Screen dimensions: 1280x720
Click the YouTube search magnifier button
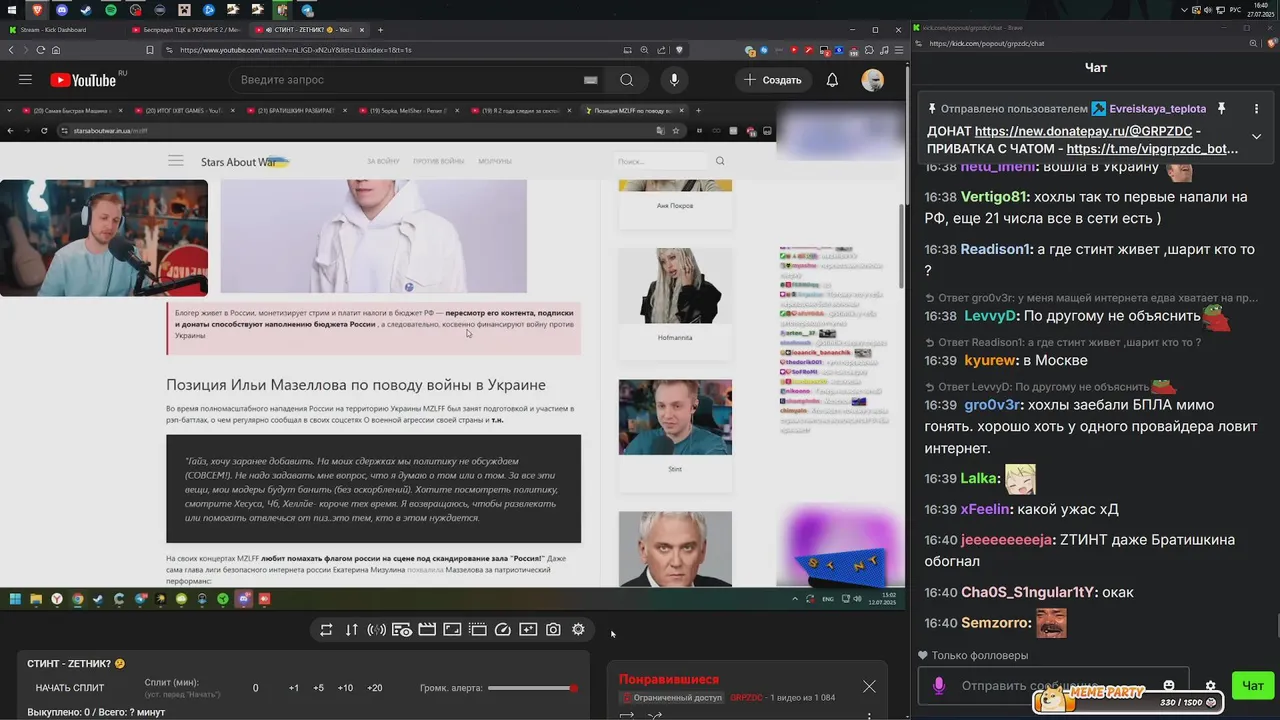(626, 80)
